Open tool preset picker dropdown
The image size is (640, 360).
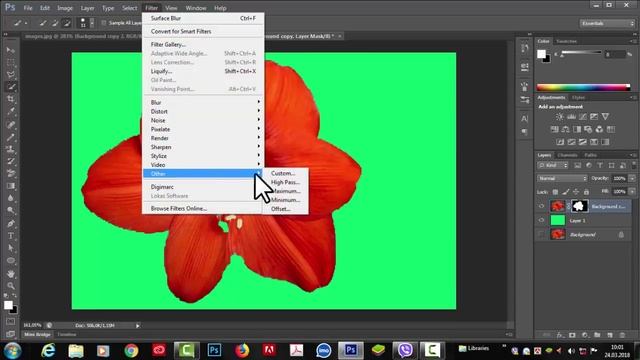pos(26,23)
